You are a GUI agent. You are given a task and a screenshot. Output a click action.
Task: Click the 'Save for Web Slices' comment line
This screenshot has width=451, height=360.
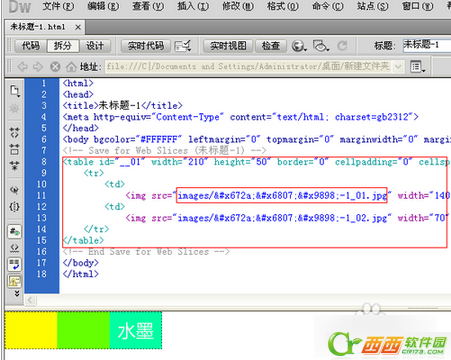(165, 151)
